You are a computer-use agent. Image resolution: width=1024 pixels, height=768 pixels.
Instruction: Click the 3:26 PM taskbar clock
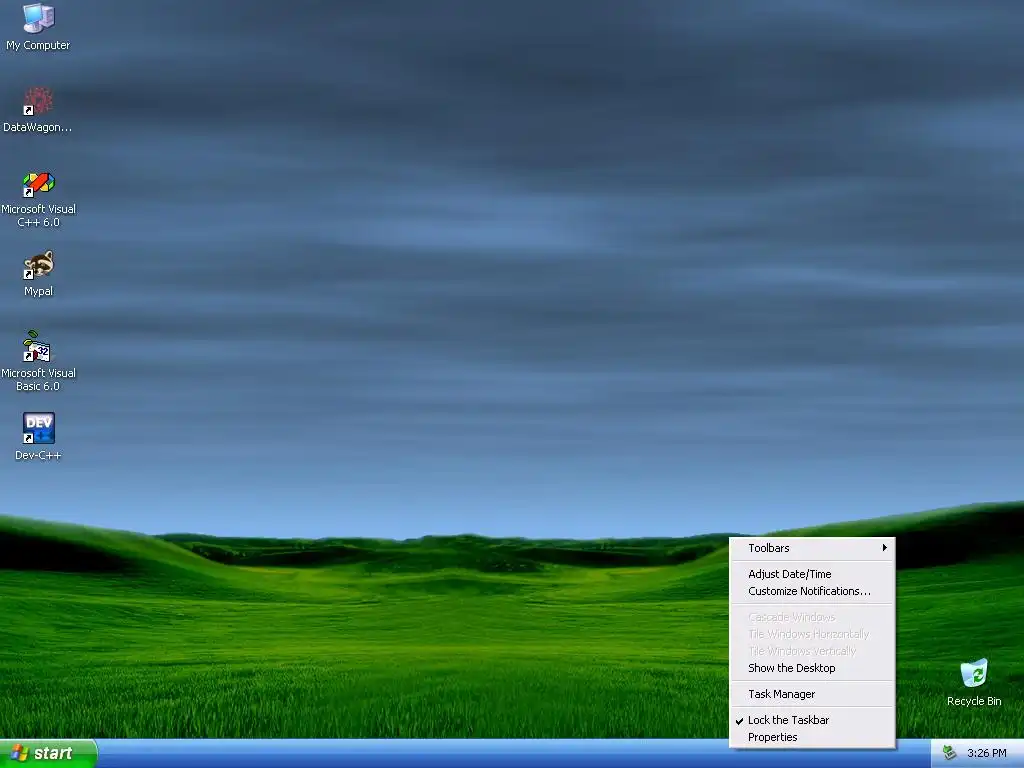click(x=986, y=753)
